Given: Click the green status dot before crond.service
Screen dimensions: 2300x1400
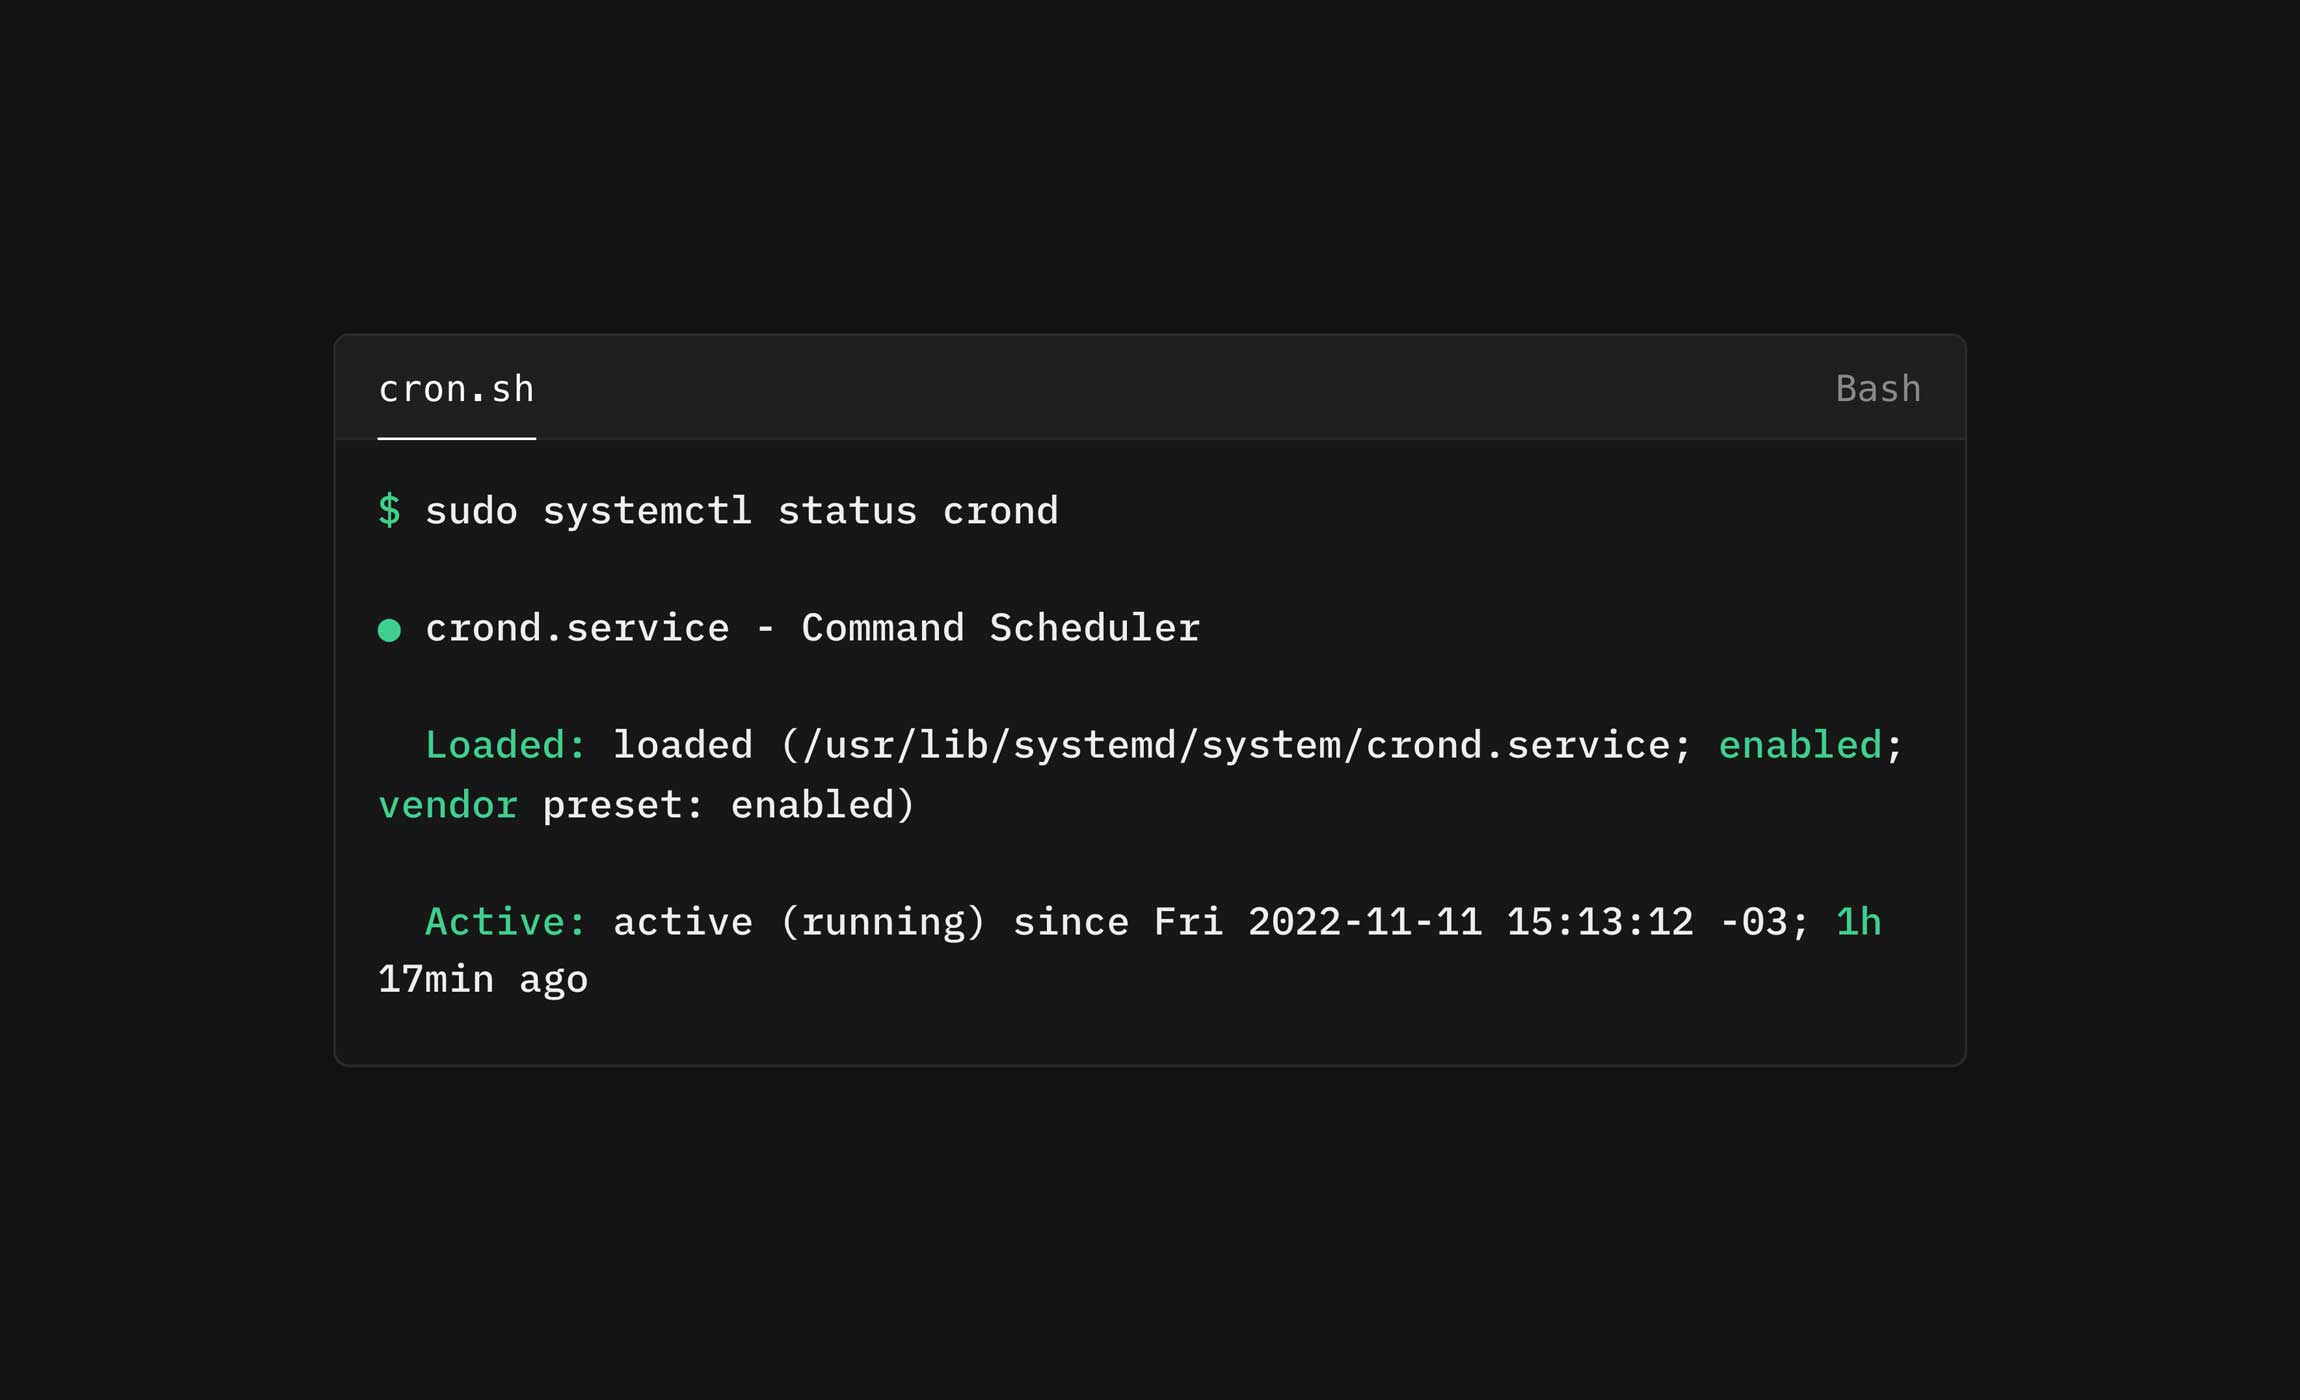Looking at the screenshot, I should 389,630.
